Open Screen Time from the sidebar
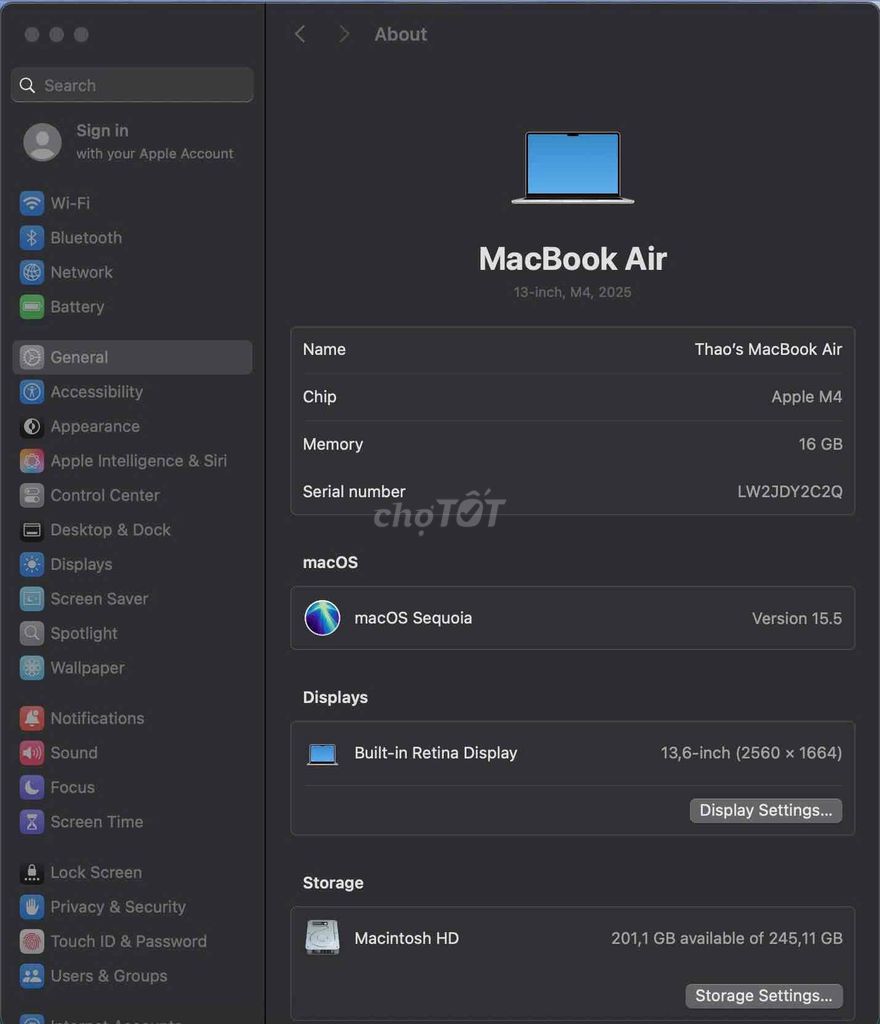 (31, 822)
